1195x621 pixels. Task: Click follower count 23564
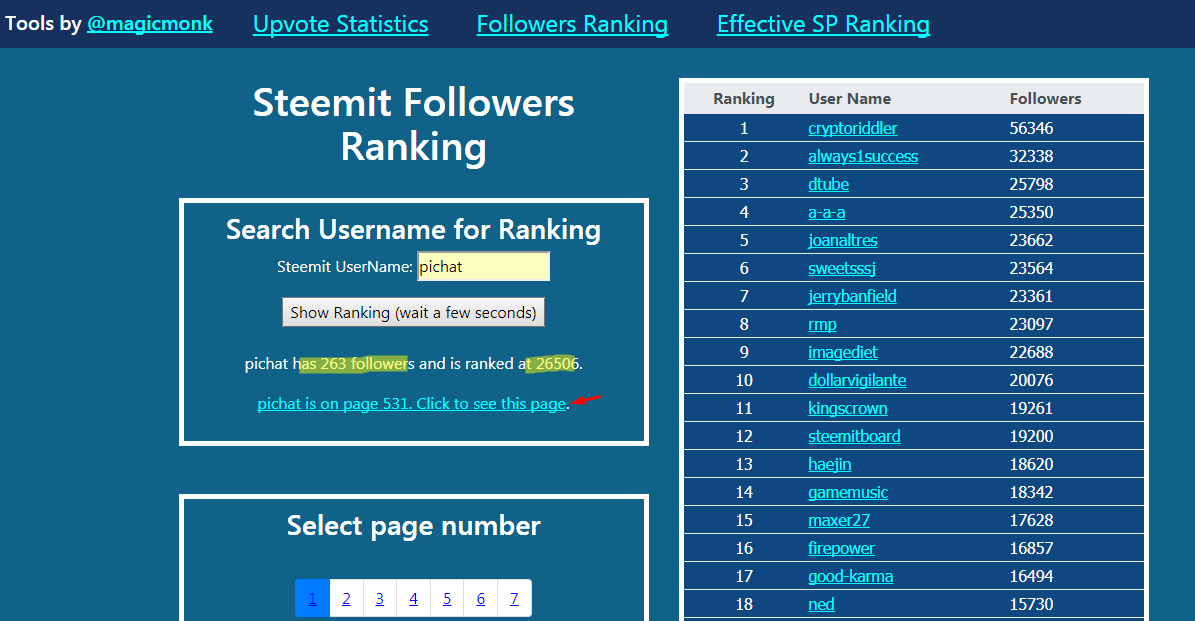(x=1031, y=268)
